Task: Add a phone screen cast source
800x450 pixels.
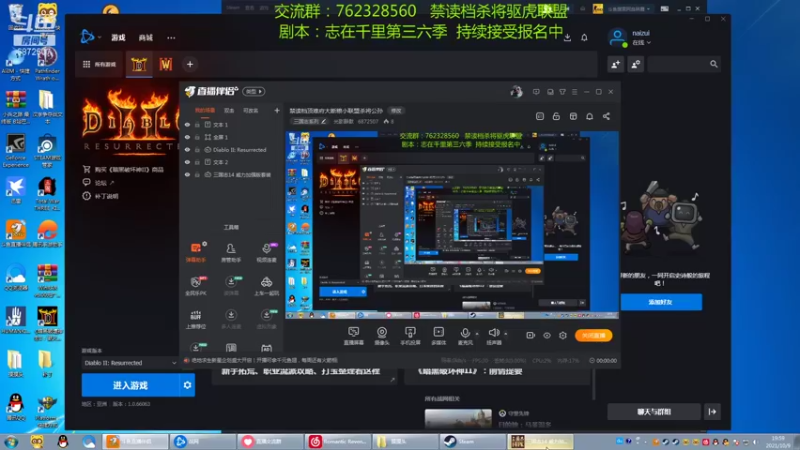Action: [x=410, y=336]
